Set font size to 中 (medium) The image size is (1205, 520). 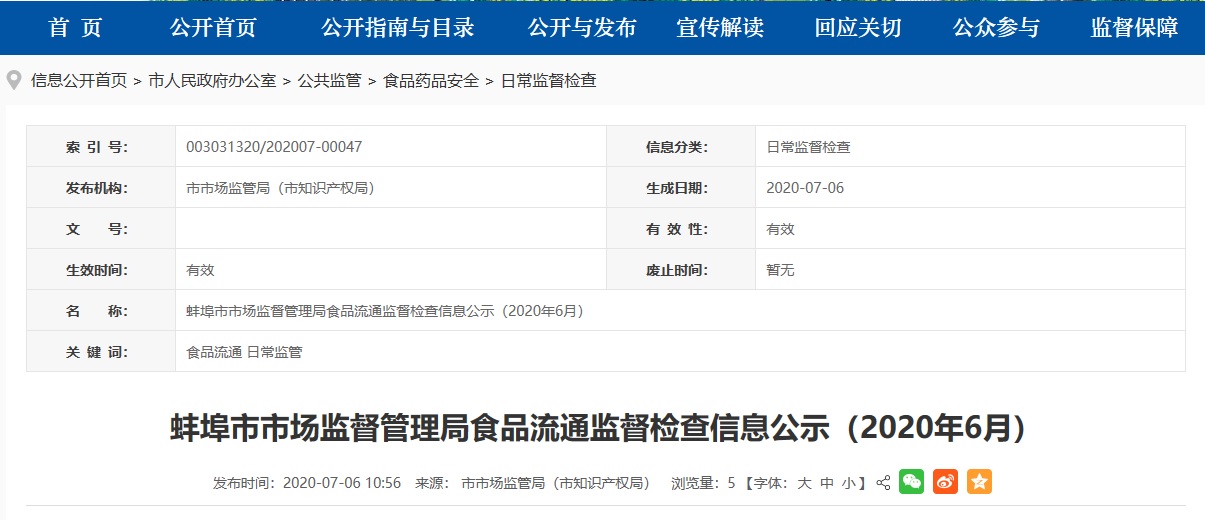point(826,483)
